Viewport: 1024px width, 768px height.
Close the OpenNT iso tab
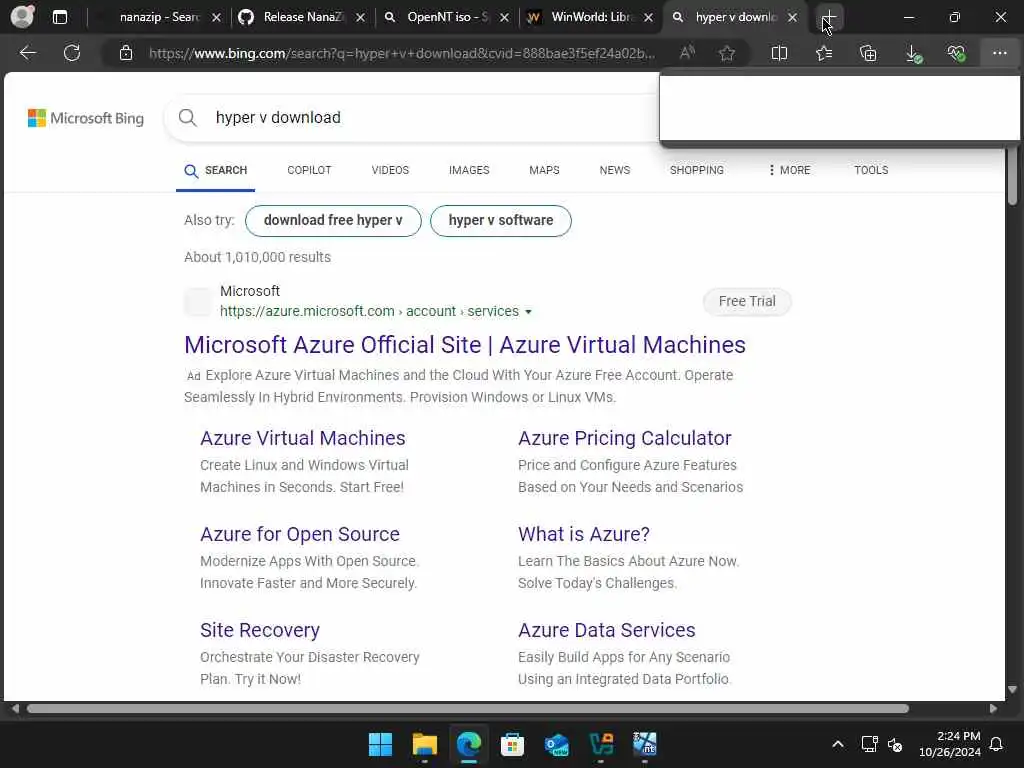tap(504, 18)
